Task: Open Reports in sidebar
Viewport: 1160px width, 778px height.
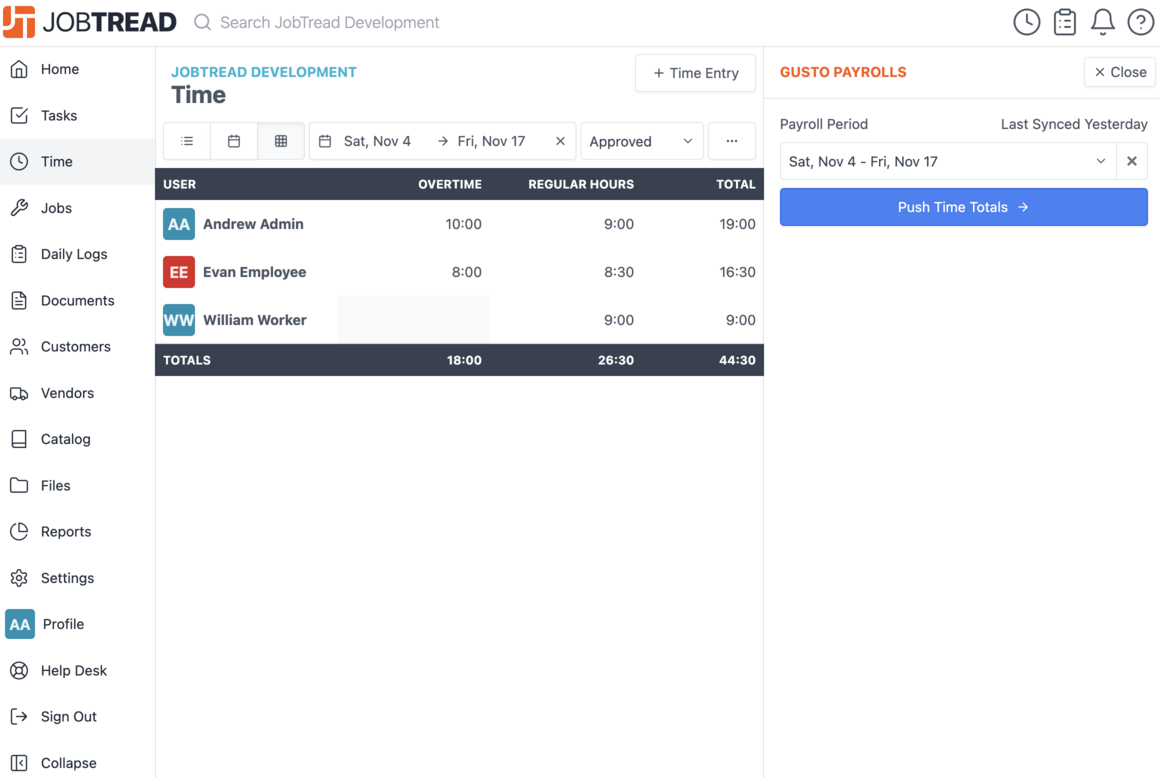Action: point(77,531)
